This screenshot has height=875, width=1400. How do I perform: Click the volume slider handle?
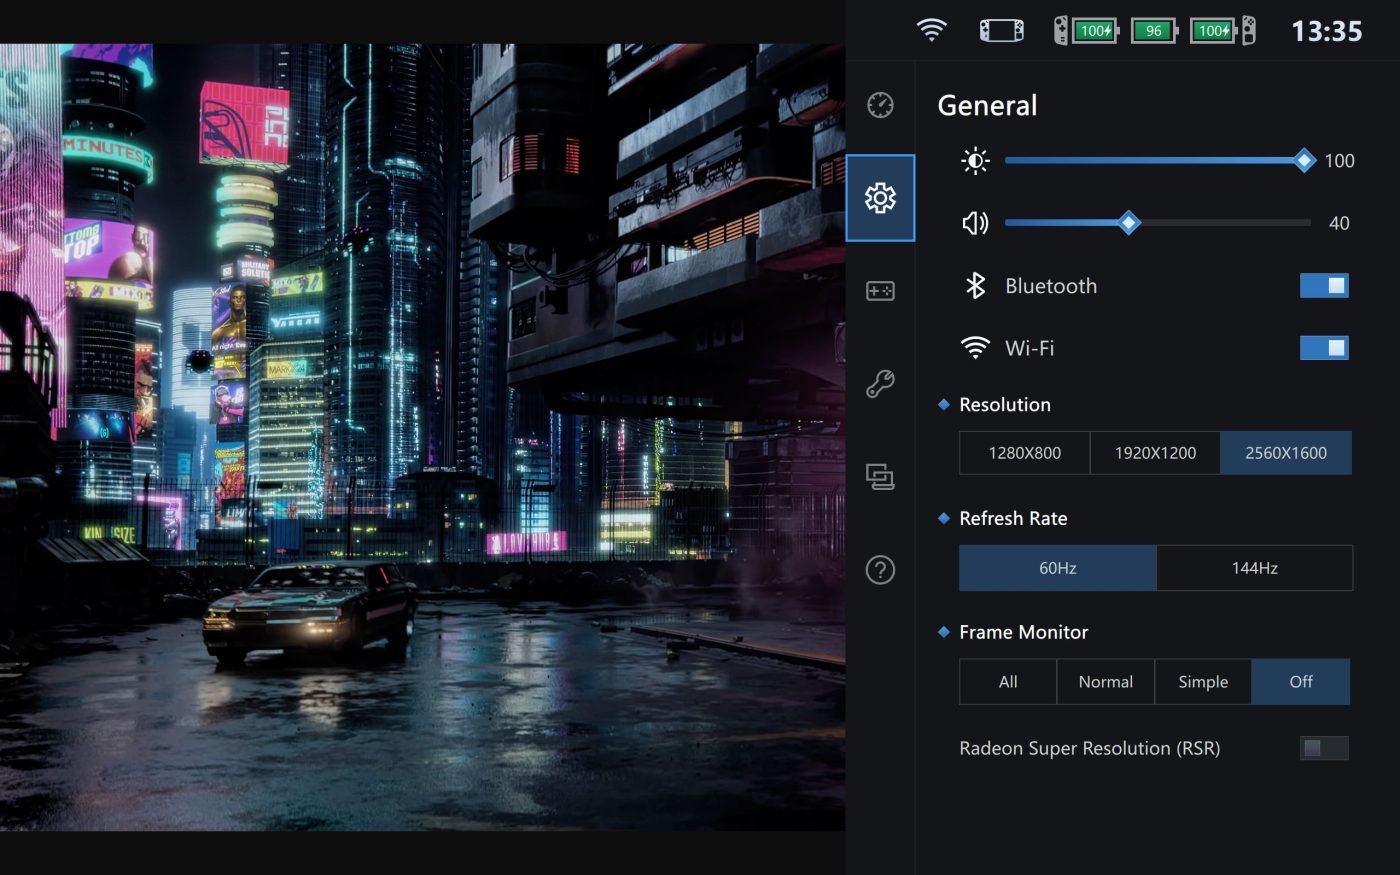1129,223
